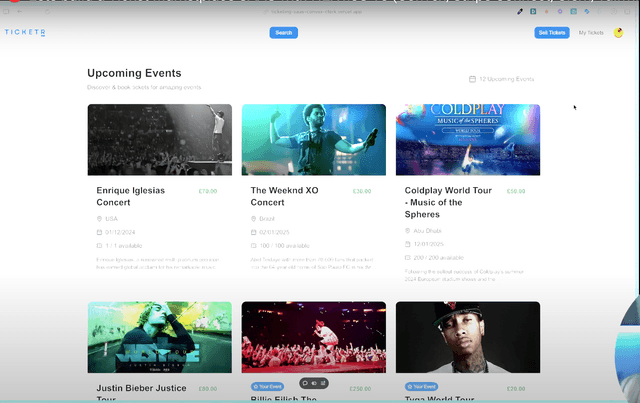Open the Justin Bieber Justice image

click(160, 337)
